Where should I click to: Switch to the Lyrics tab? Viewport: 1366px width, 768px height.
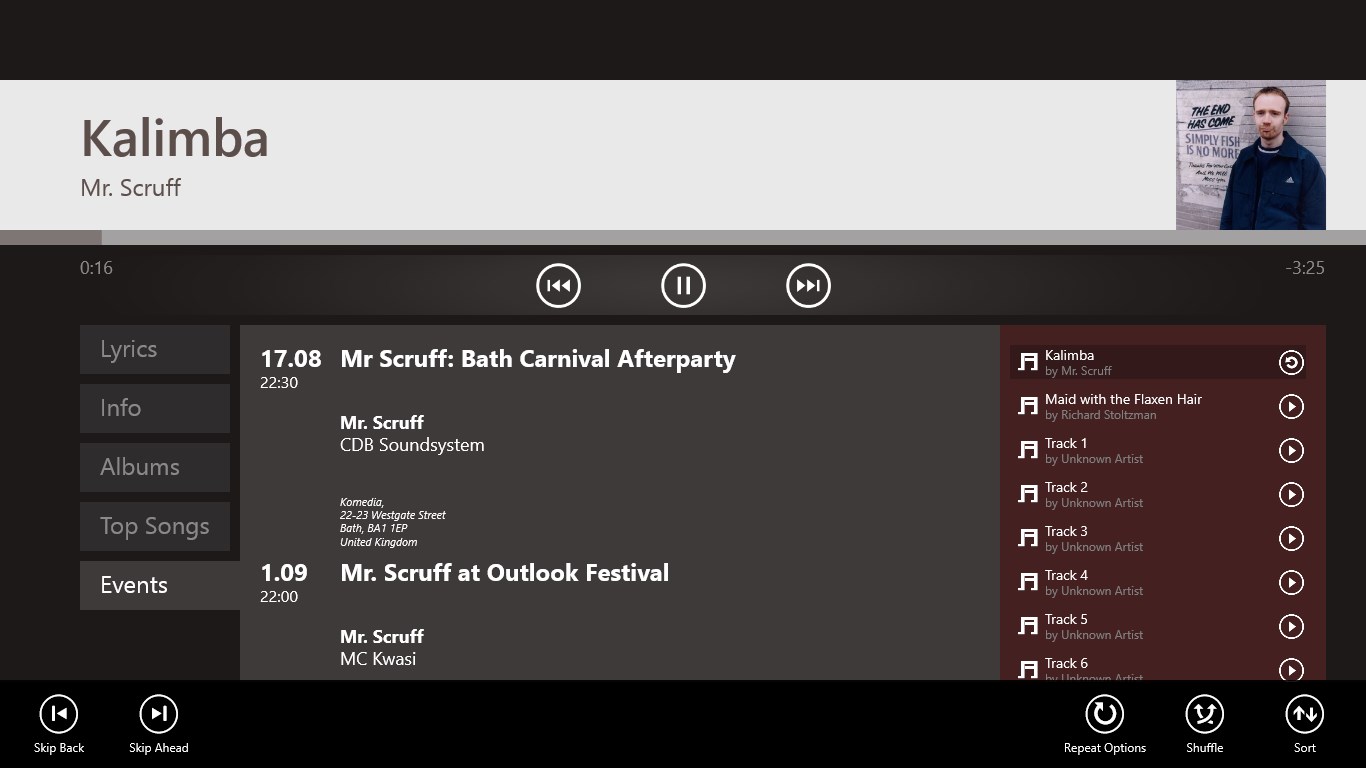coord(155,349)
